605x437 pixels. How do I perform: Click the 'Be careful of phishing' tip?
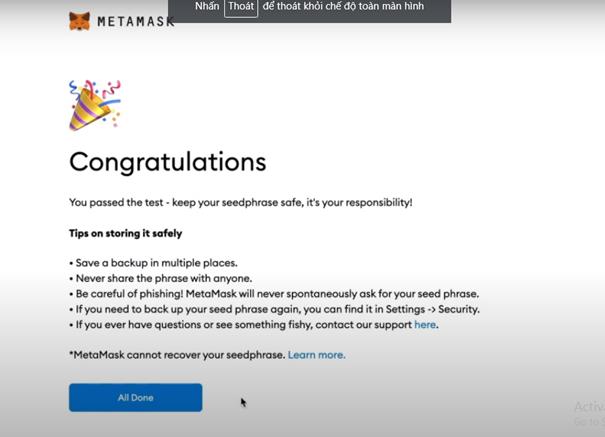(x=274, y=294)
